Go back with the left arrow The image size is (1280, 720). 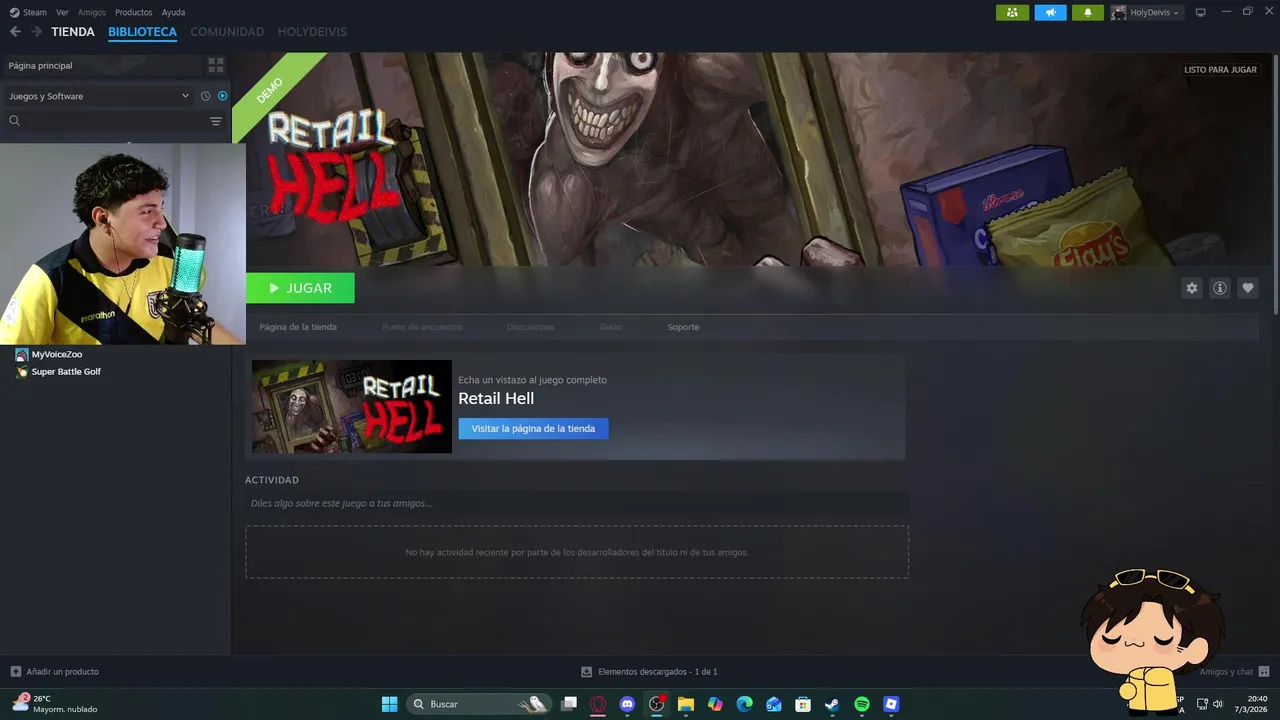tap(15, 32)
